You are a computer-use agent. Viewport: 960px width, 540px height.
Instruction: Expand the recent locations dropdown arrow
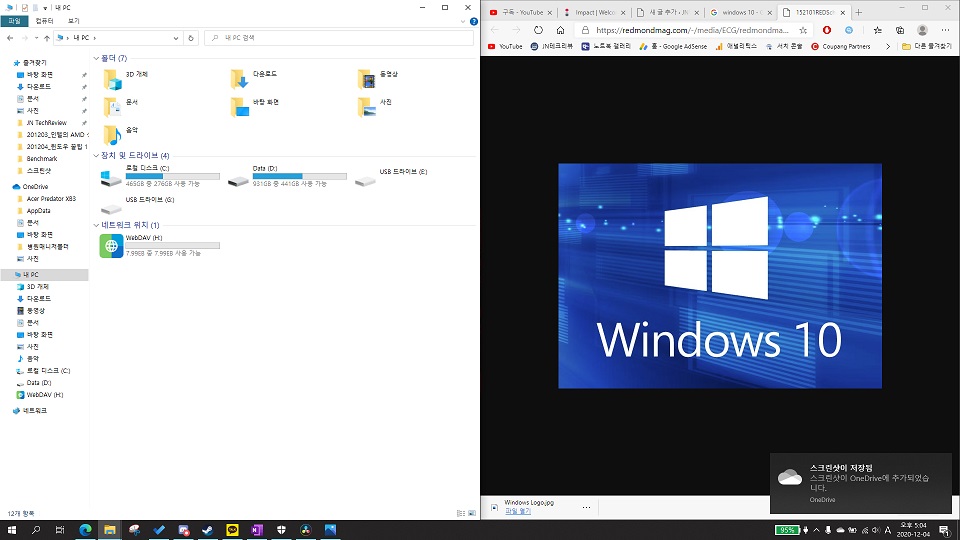pyautogui.click(x=36, y=38)
